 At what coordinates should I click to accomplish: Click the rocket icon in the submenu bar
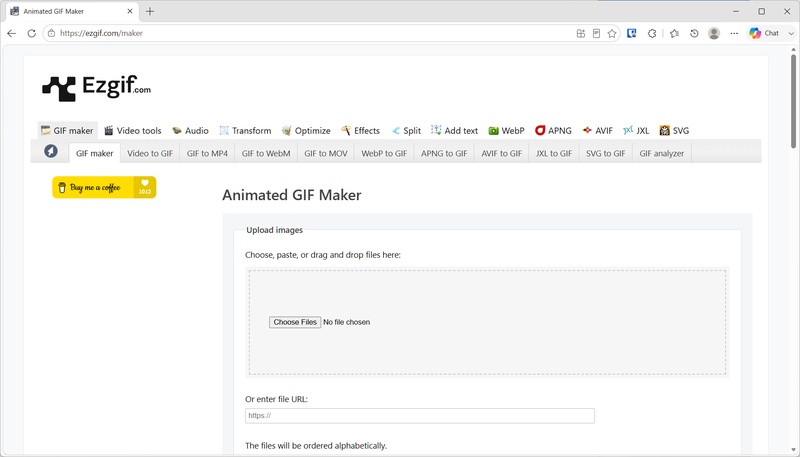(51, 151)
